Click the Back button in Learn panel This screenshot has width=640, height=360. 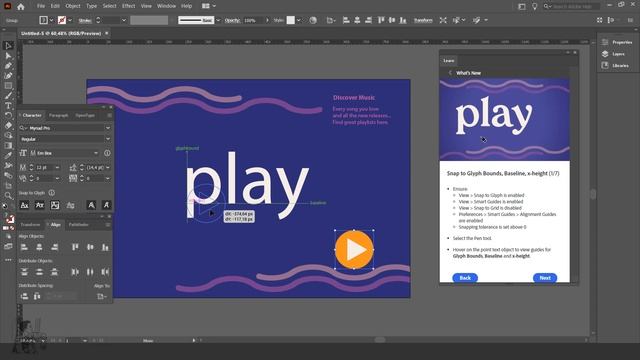(465, 278)
